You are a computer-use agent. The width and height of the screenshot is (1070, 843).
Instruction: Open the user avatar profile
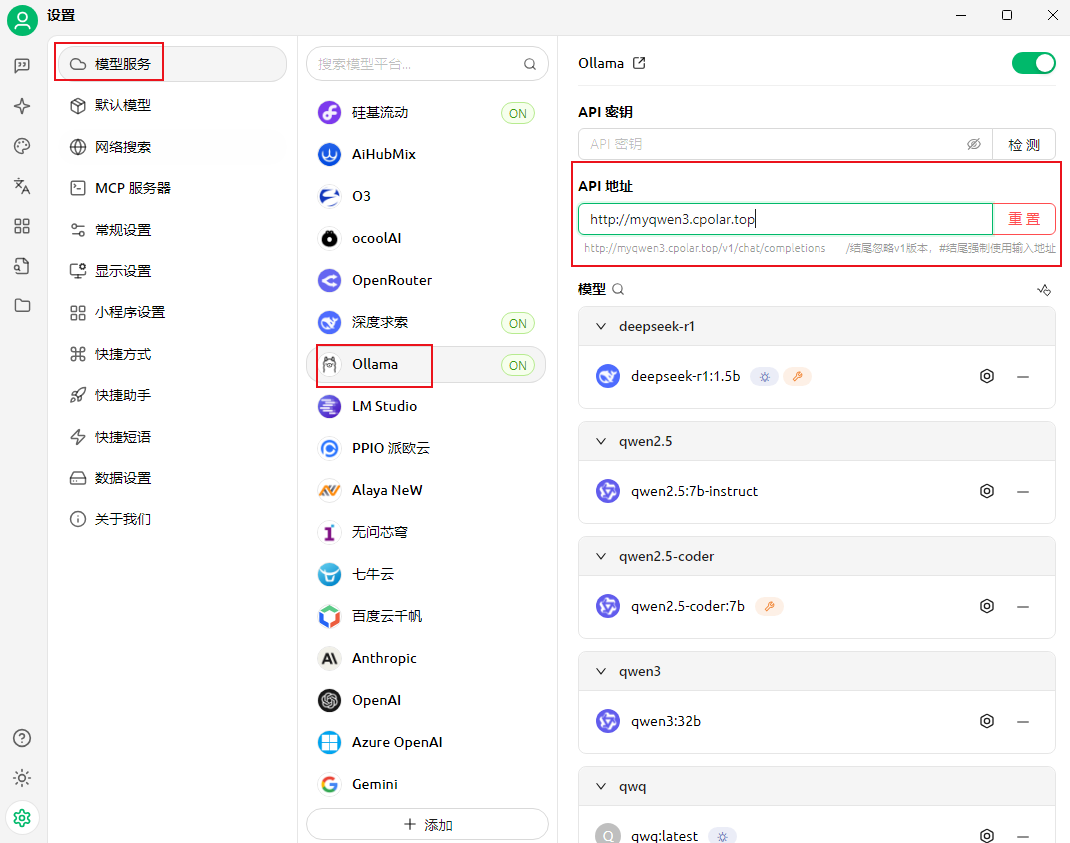[22, 20]
